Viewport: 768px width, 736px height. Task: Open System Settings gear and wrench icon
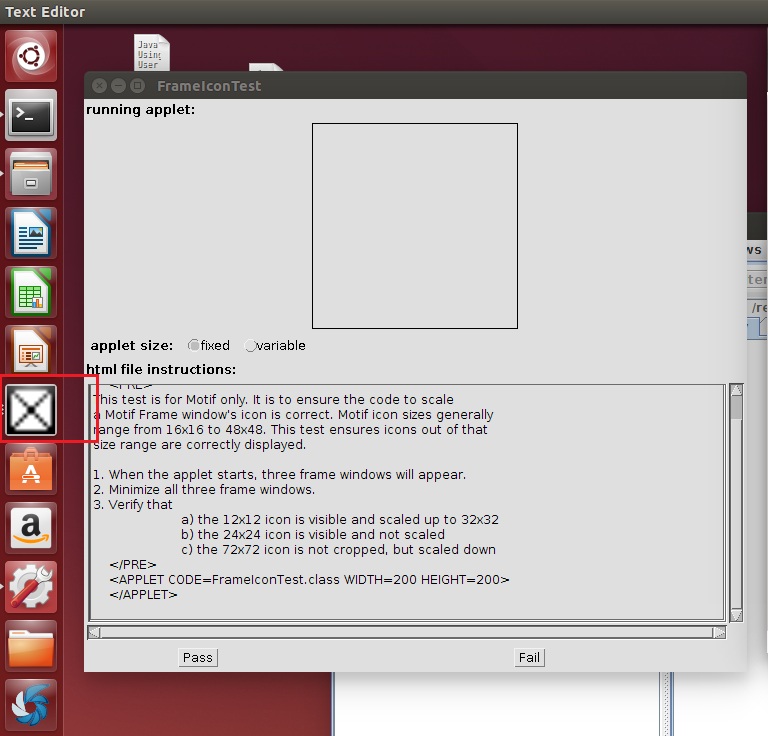tap(32, 586)
